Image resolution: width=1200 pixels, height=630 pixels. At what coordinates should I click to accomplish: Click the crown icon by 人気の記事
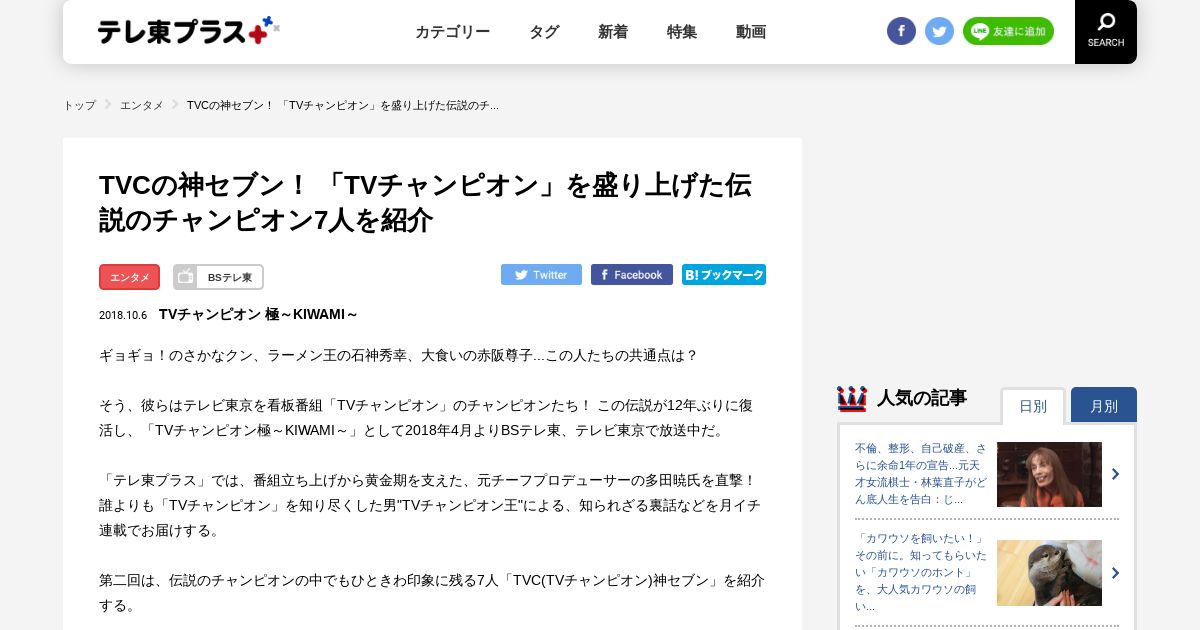click(852, 399)
